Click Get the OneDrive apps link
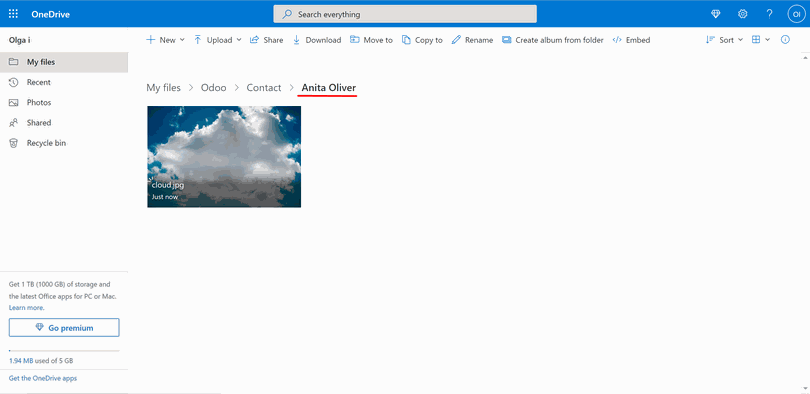The height and width of the screenshot is (394, 810). 43,378
